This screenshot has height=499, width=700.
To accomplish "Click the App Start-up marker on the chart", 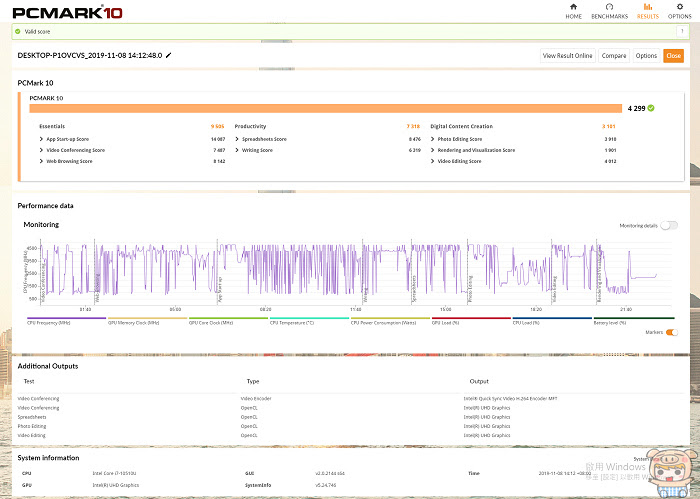I will 219,290.
